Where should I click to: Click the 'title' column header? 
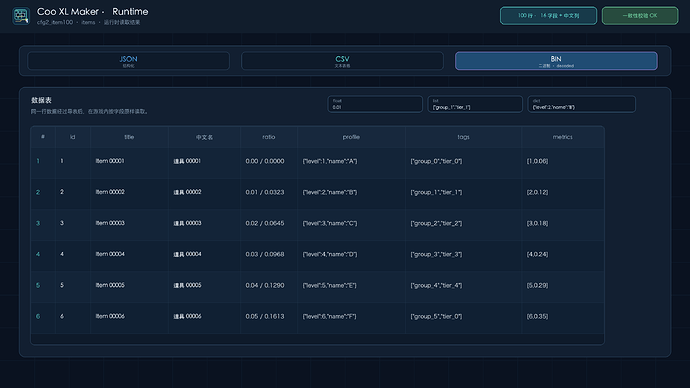pyautogui.click(x=129, y=137)
